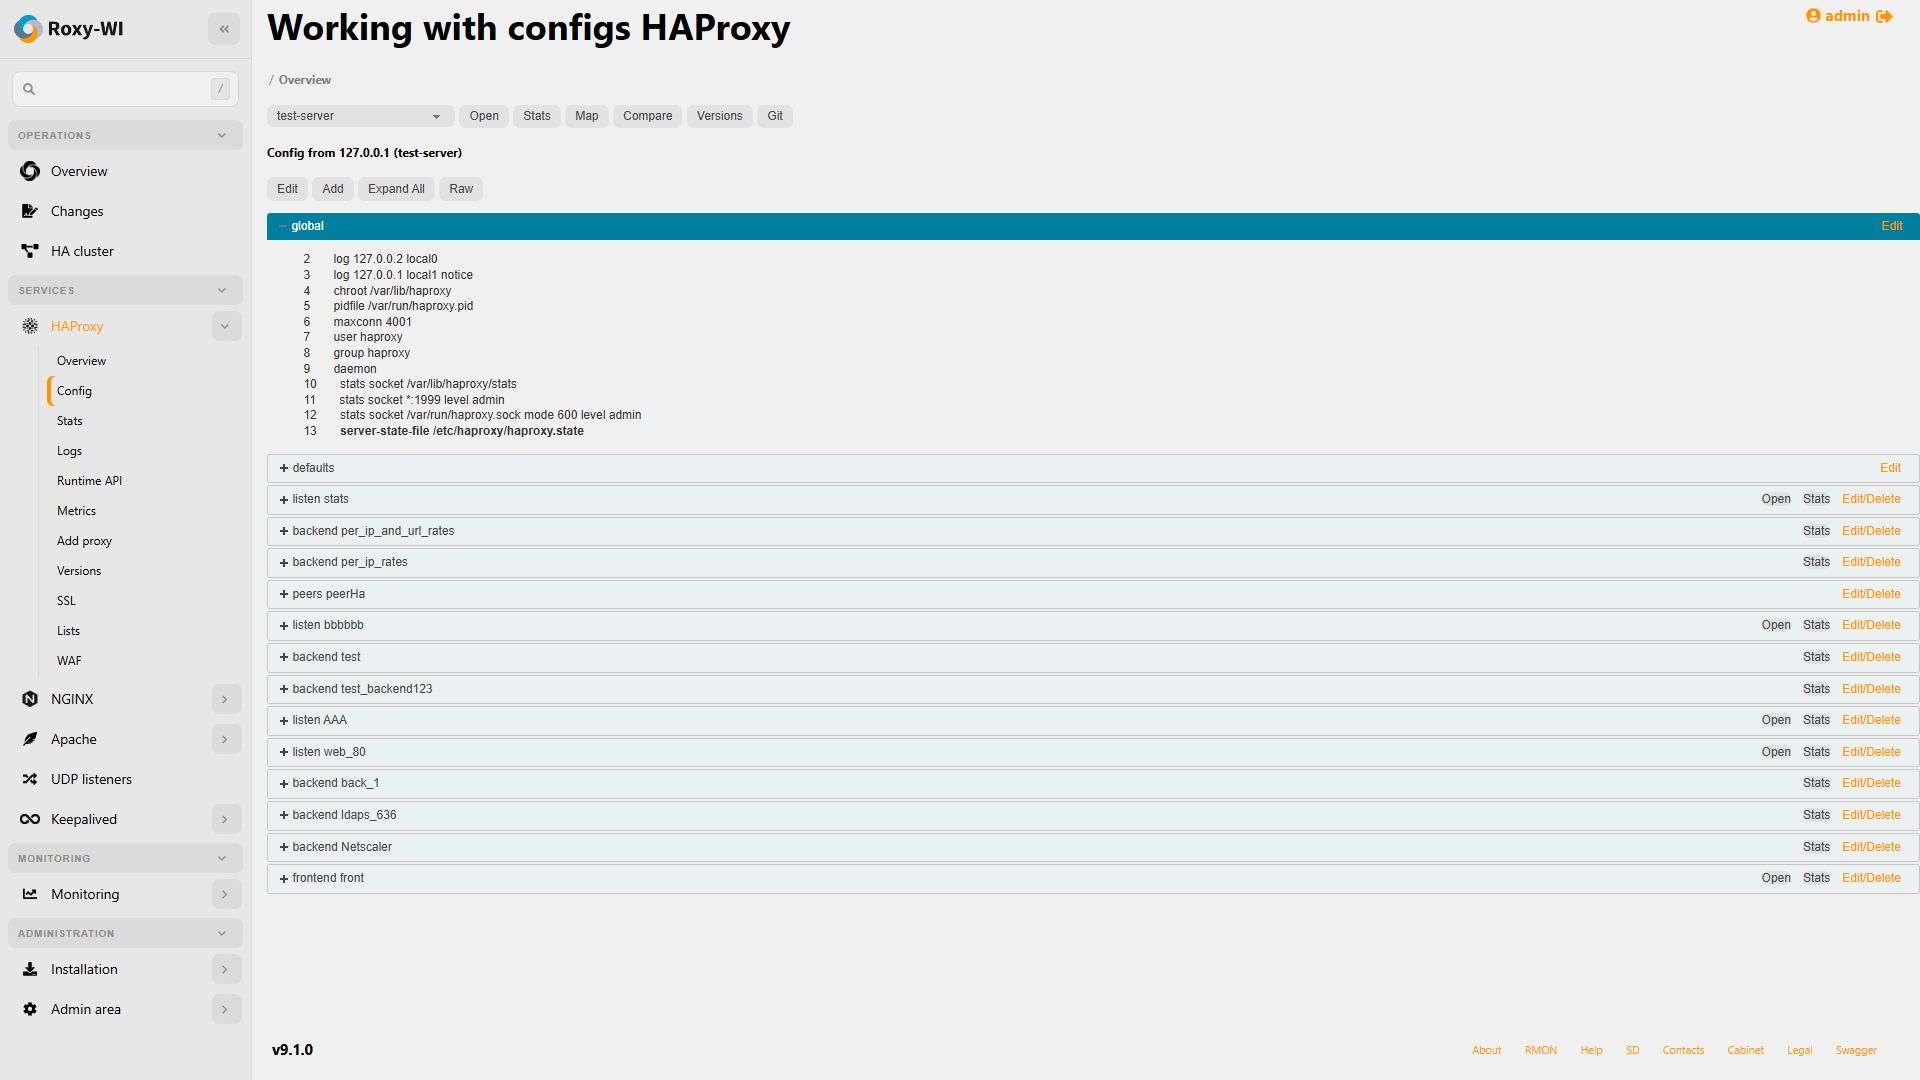
Task: Click version label v9.1.0
Action: 292,1050
